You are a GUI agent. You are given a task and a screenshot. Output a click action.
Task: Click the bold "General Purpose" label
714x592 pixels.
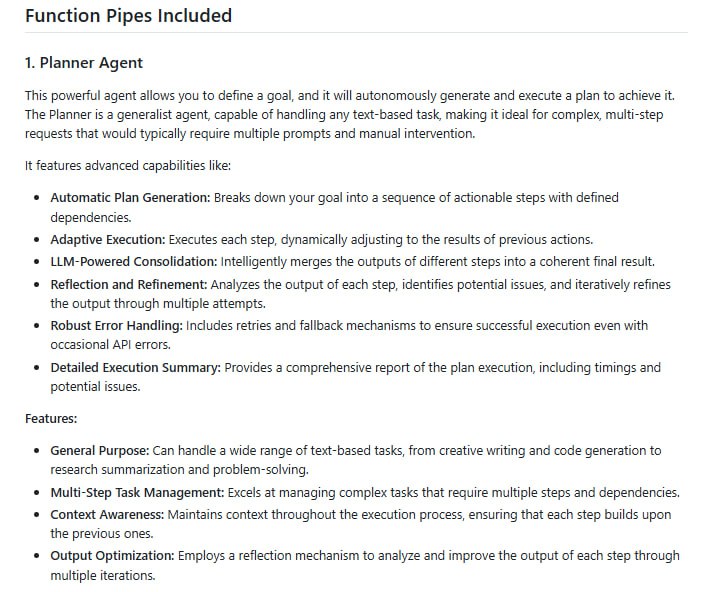tap(101, 451)
